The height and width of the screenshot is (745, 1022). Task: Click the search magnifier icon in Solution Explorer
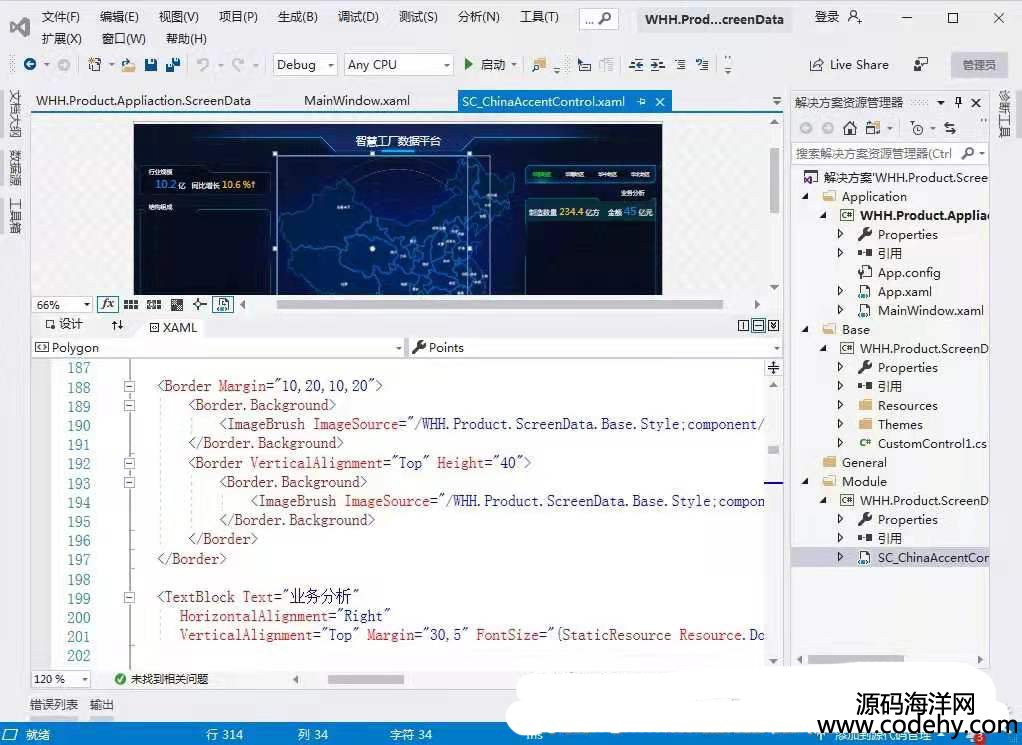(x=968, y=153)
